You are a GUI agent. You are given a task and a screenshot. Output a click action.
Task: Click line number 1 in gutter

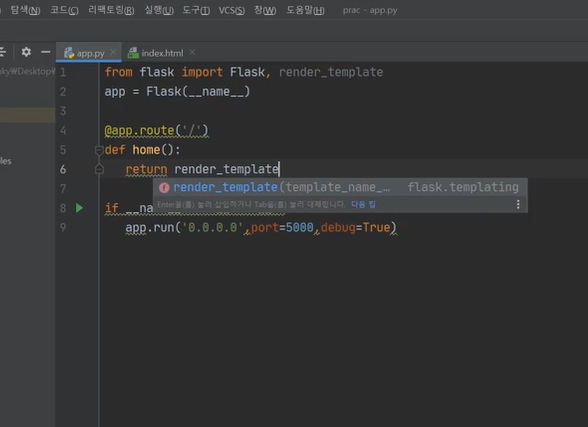click(x=63, y=72)
